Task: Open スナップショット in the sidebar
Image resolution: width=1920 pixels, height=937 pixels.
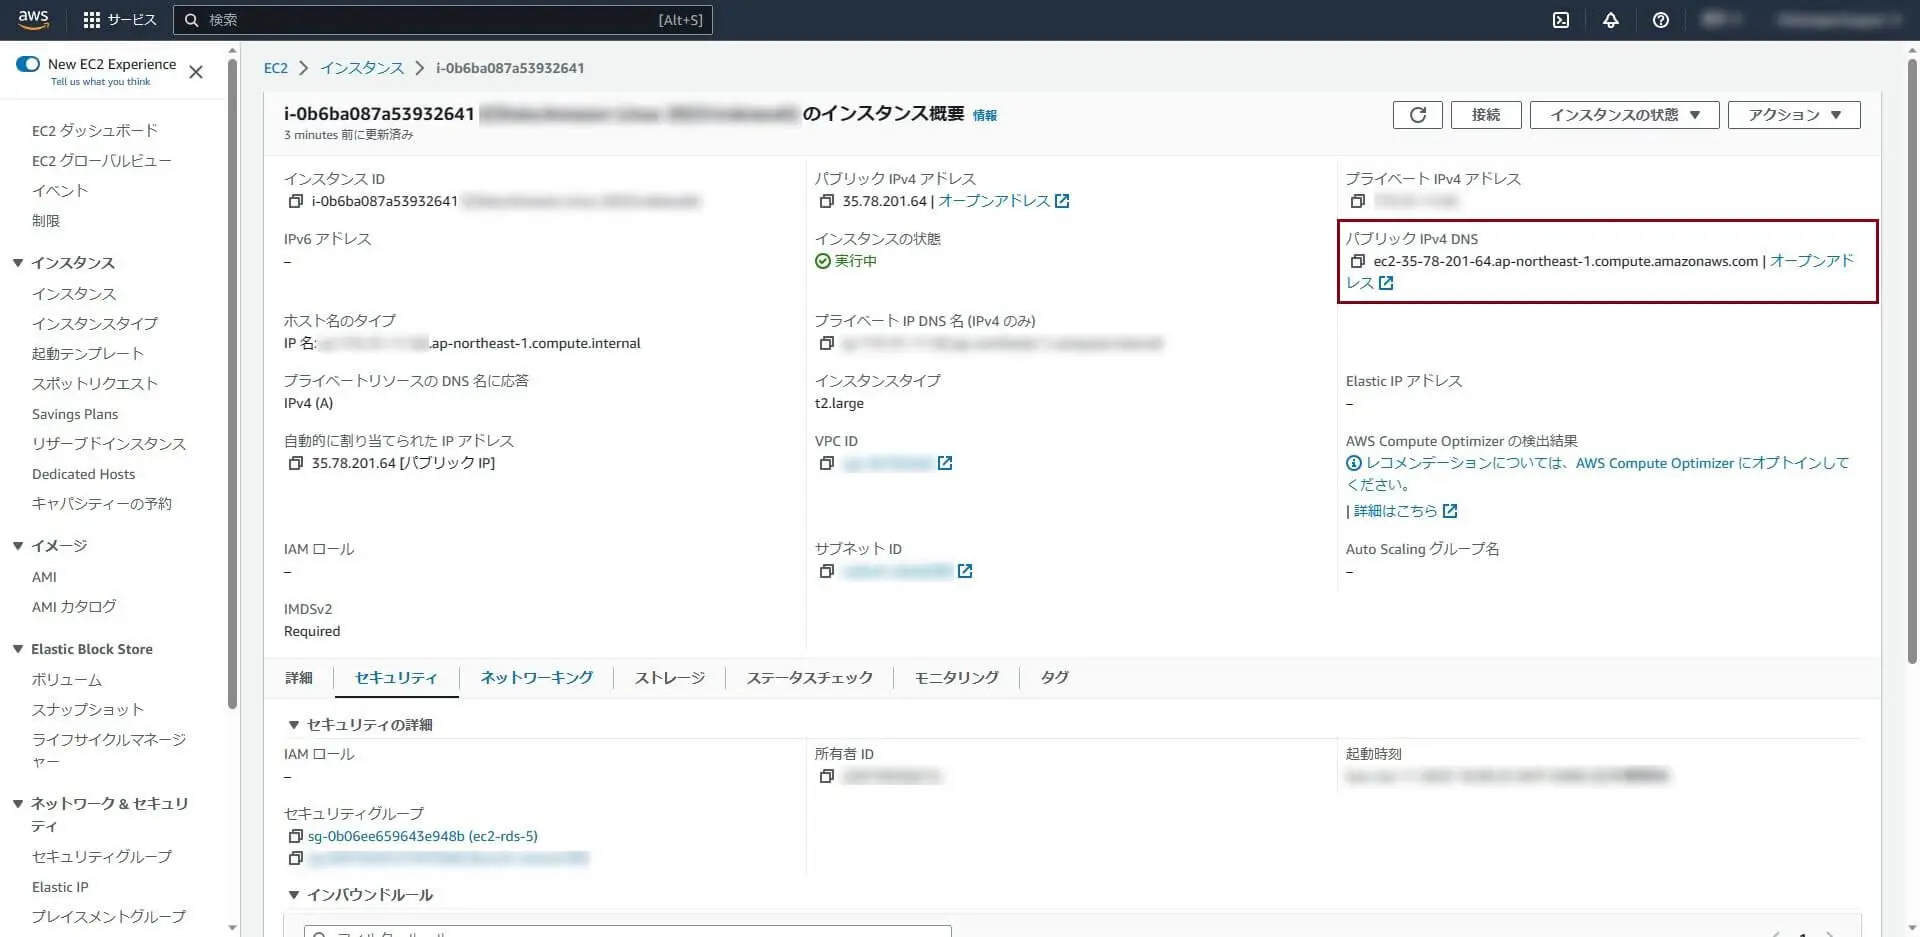Action: [x=88, y=710]
